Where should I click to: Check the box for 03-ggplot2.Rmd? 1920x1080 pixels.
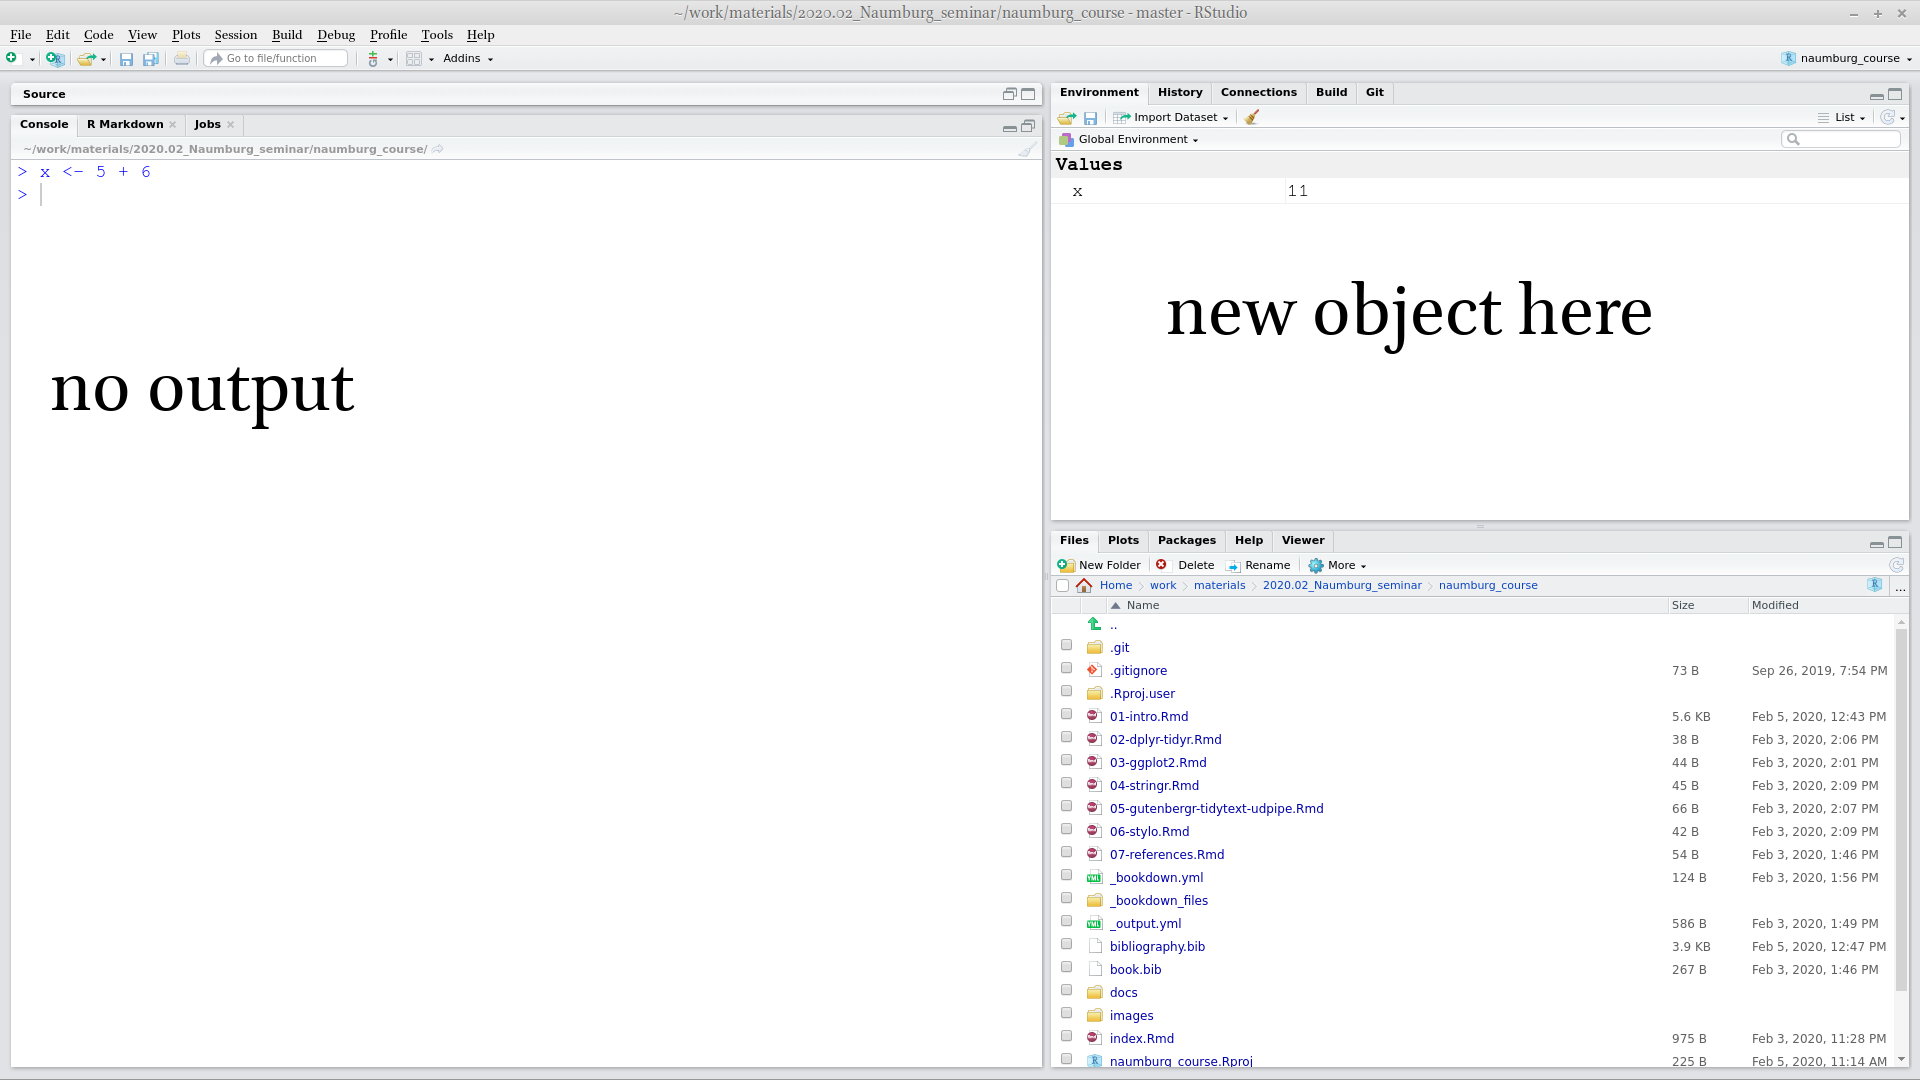point(1066,760)
